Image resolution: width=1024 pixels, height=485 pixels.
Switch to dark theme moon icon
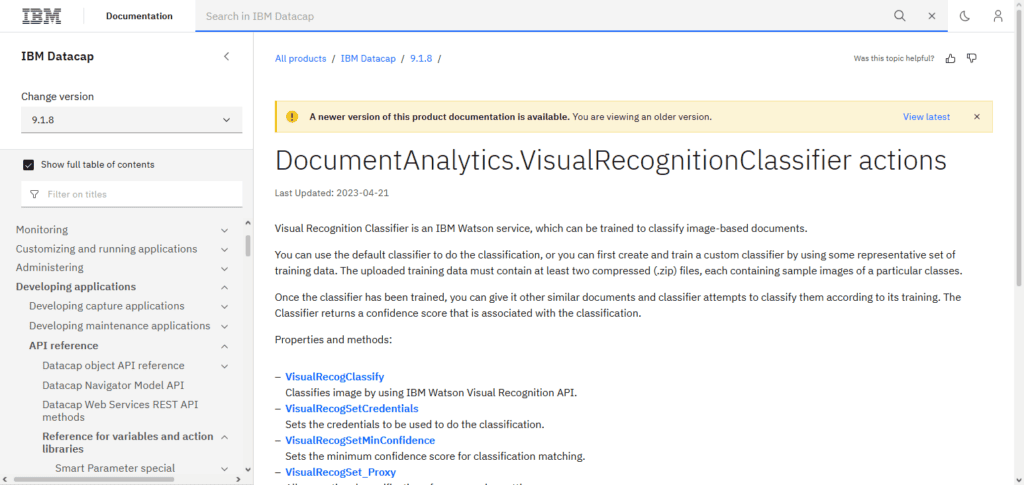coord(965,16)
